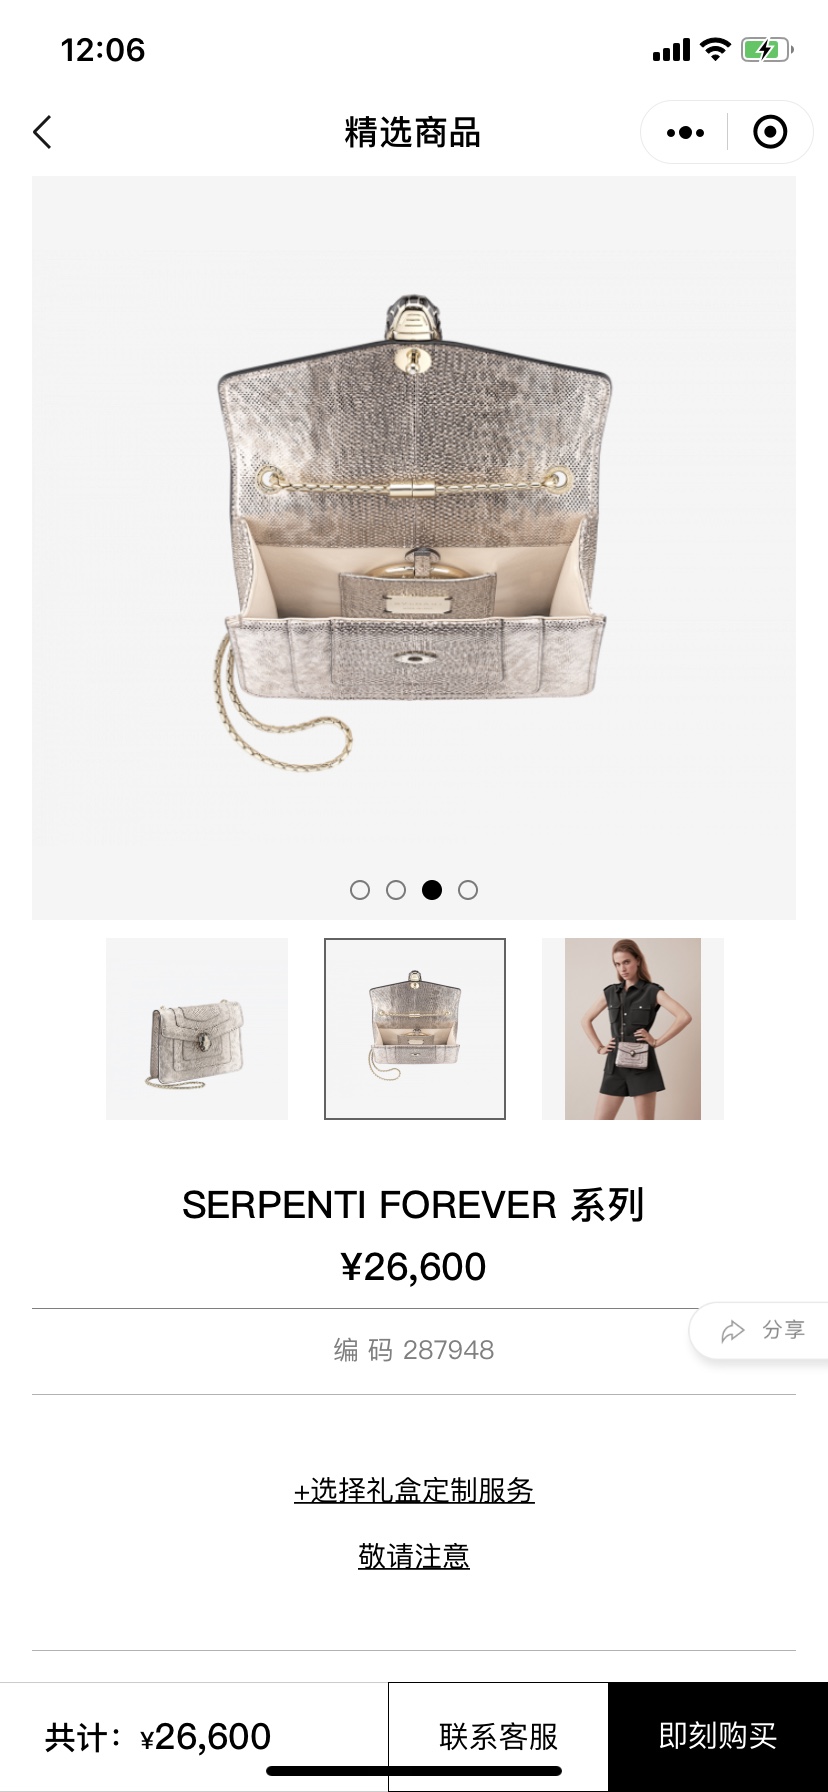Select the second carousel page dot
828x1792 pixels.
click(x=396, y=890)
